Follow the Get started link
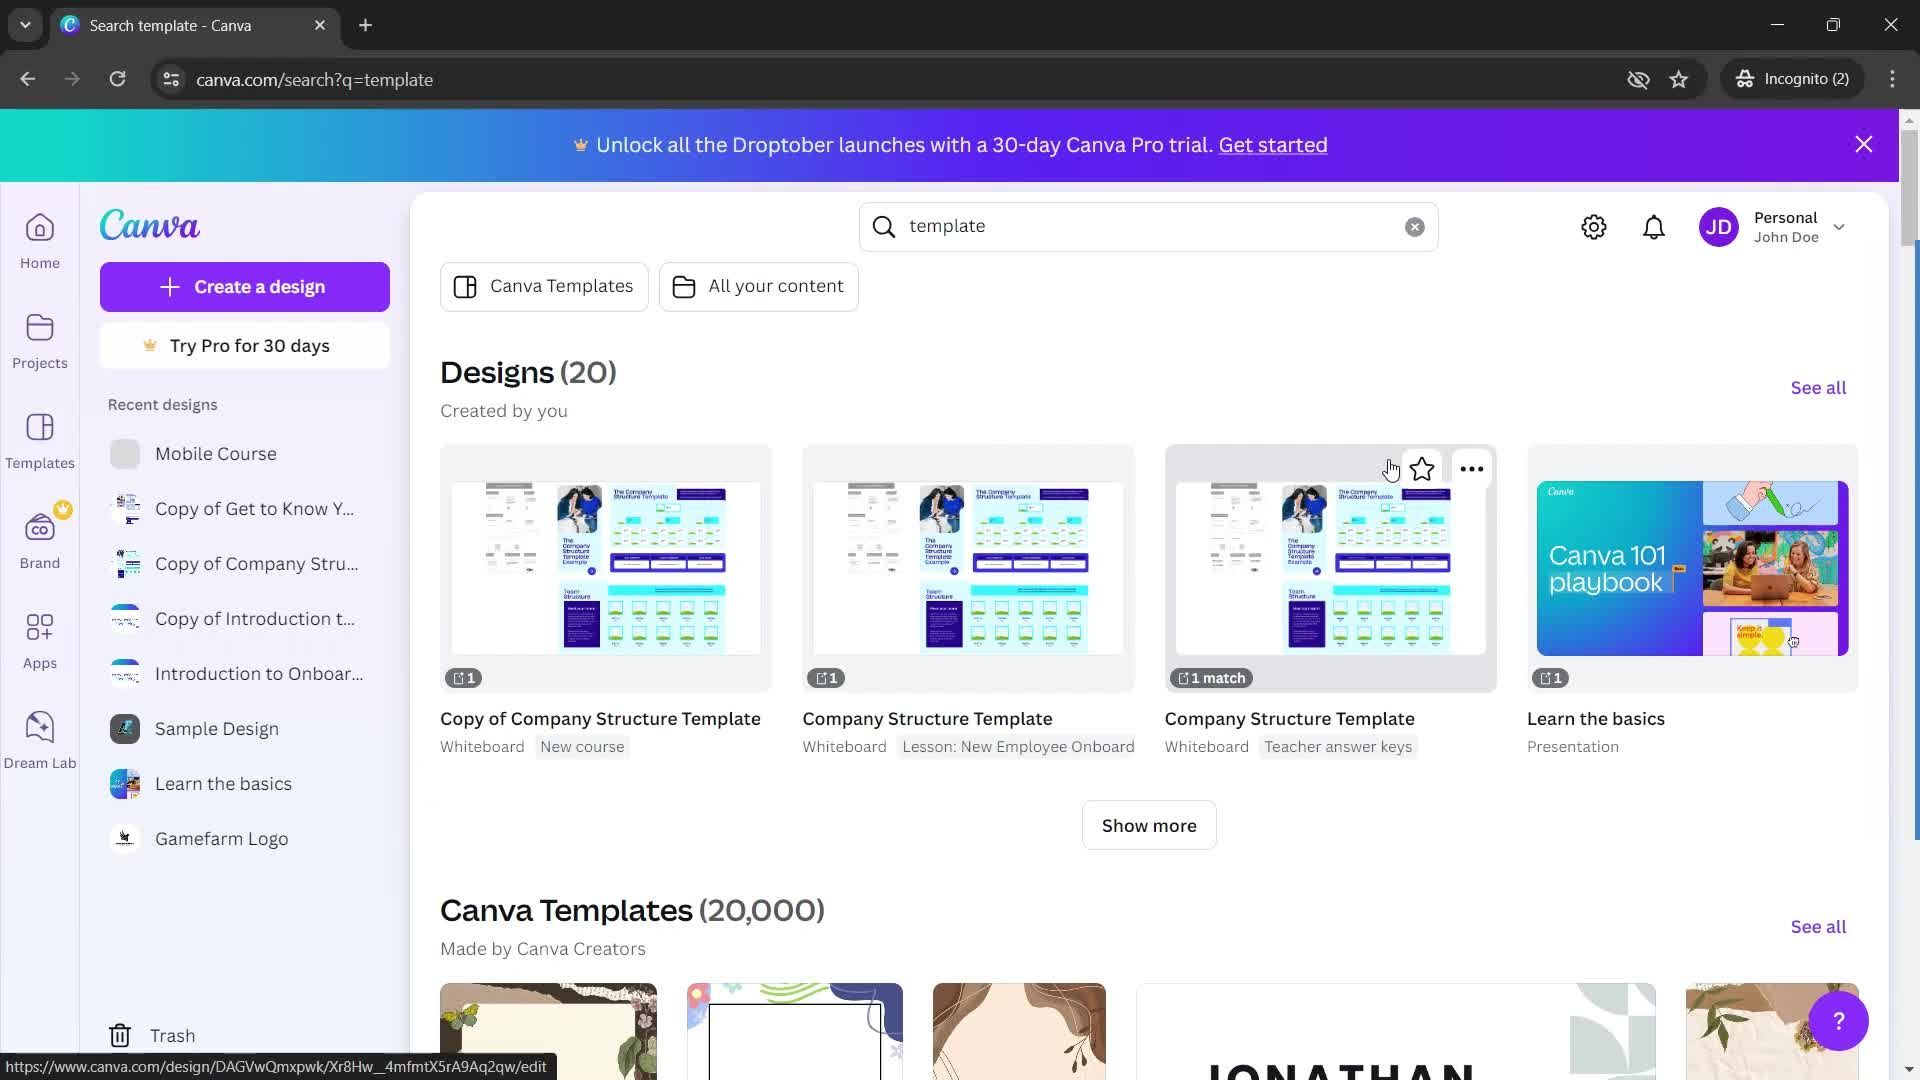This screenshot has width=1920, height=1080. [1273, 145]
